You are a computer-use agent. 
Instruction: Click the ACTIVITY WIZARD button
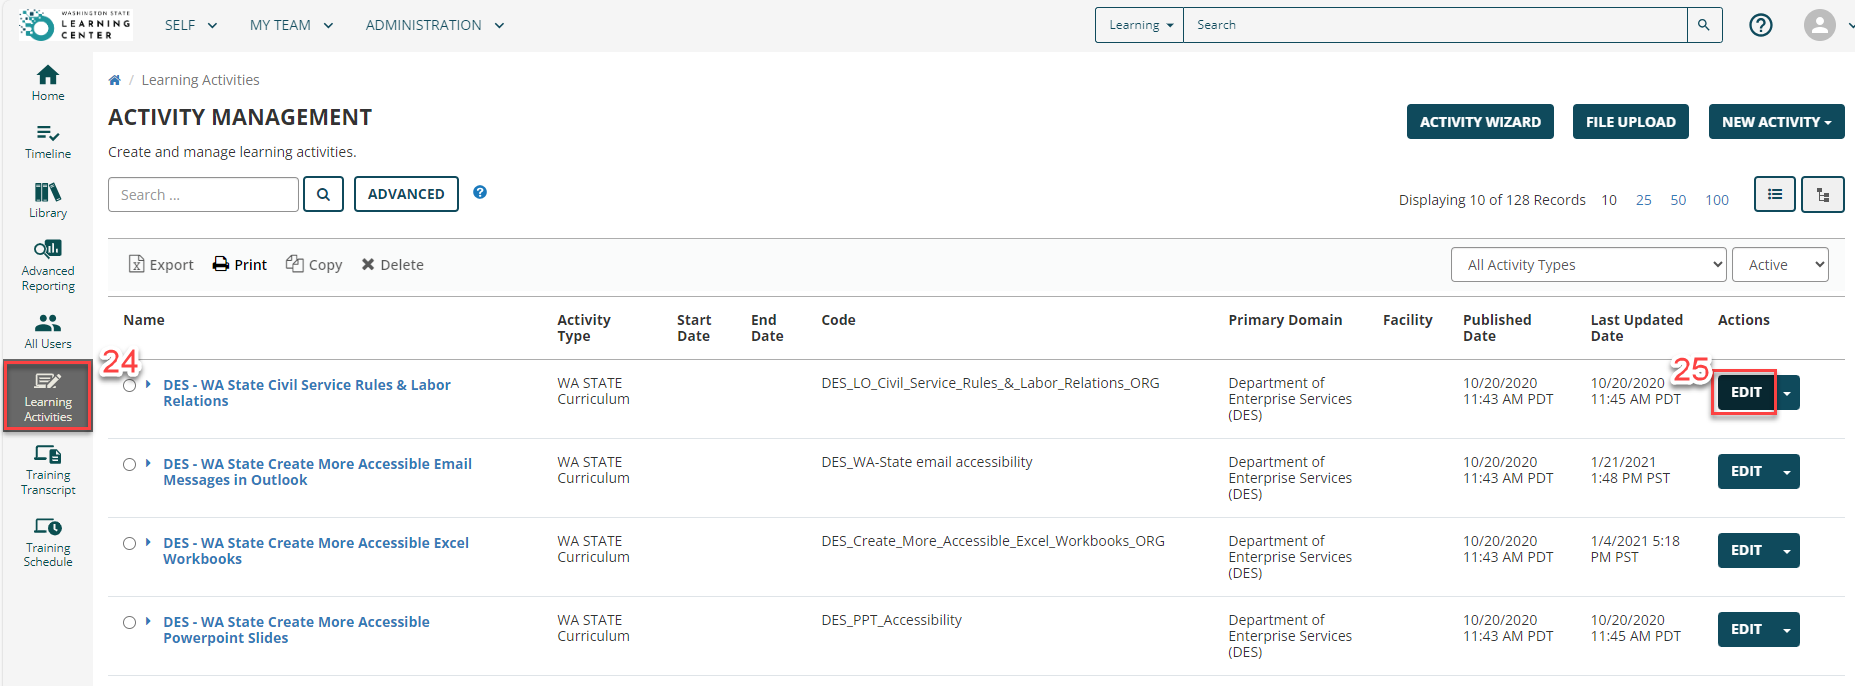click(x=1480, y=122)
